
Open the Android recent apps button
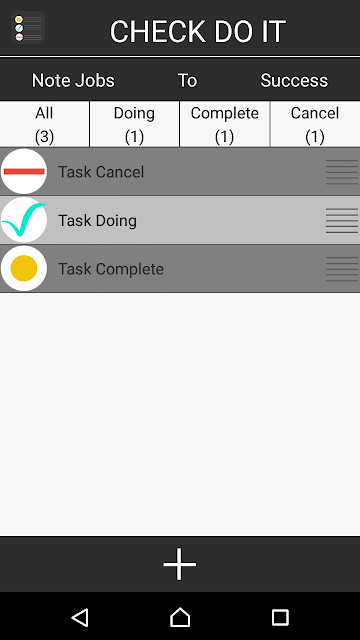280,617
